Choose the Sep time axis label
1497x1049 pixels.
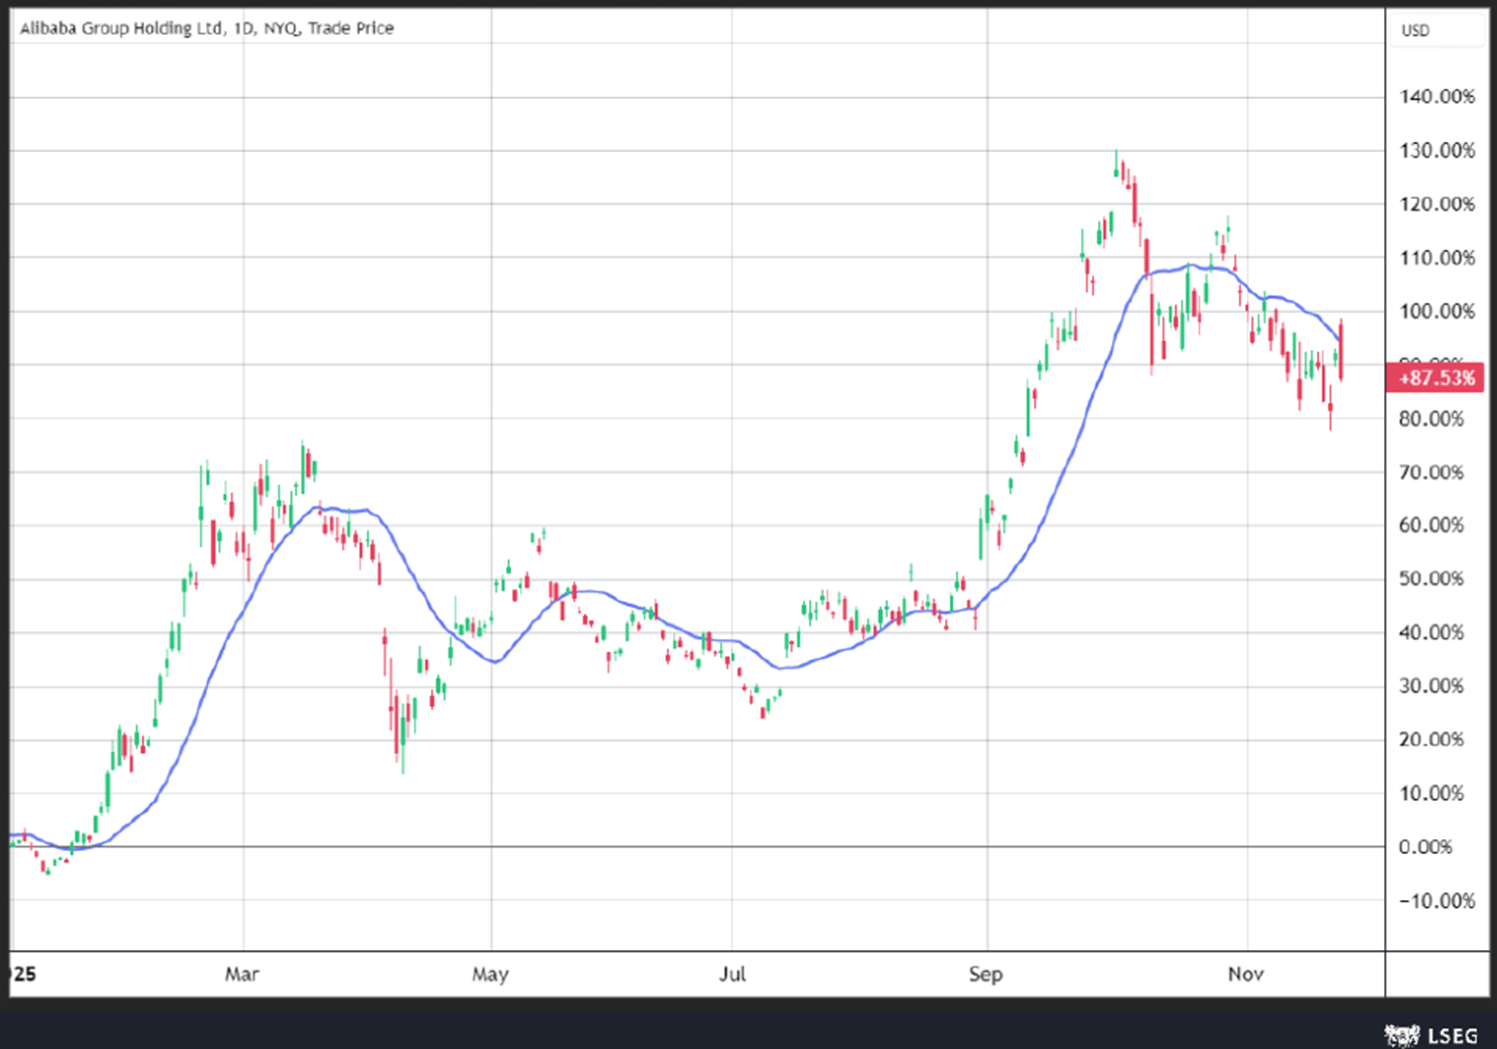pyautogui.click(x=986, y=974)
